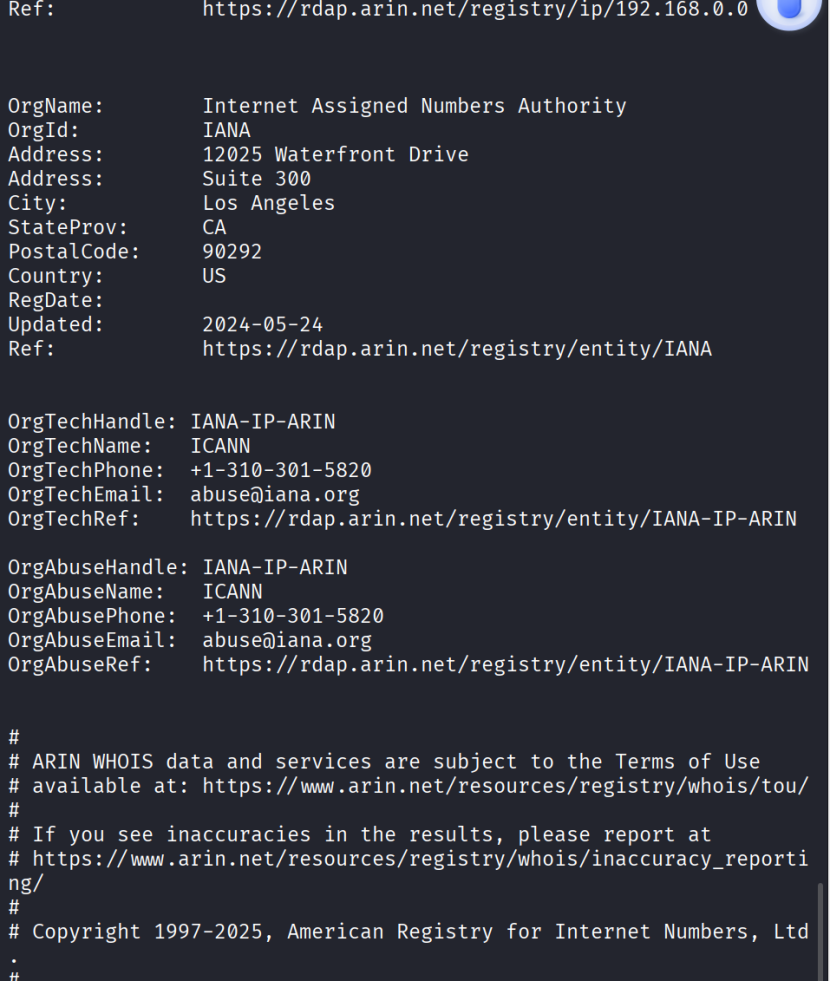Click the Copyright 1997-2025 line
This screenshot has height=981, width=830.
[x=420, y=931]
